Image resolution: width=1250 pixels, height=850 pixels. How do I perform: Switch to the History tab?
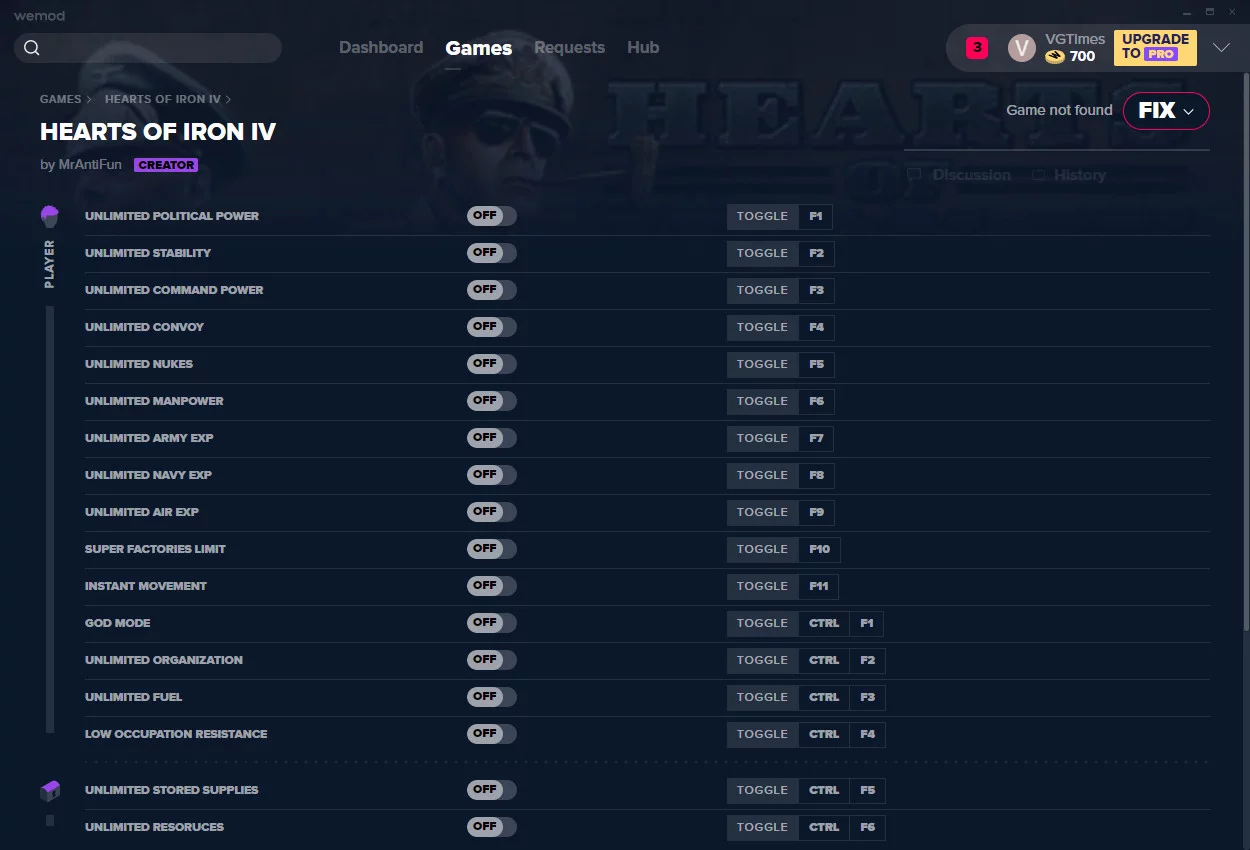[x=1069, y=175]
